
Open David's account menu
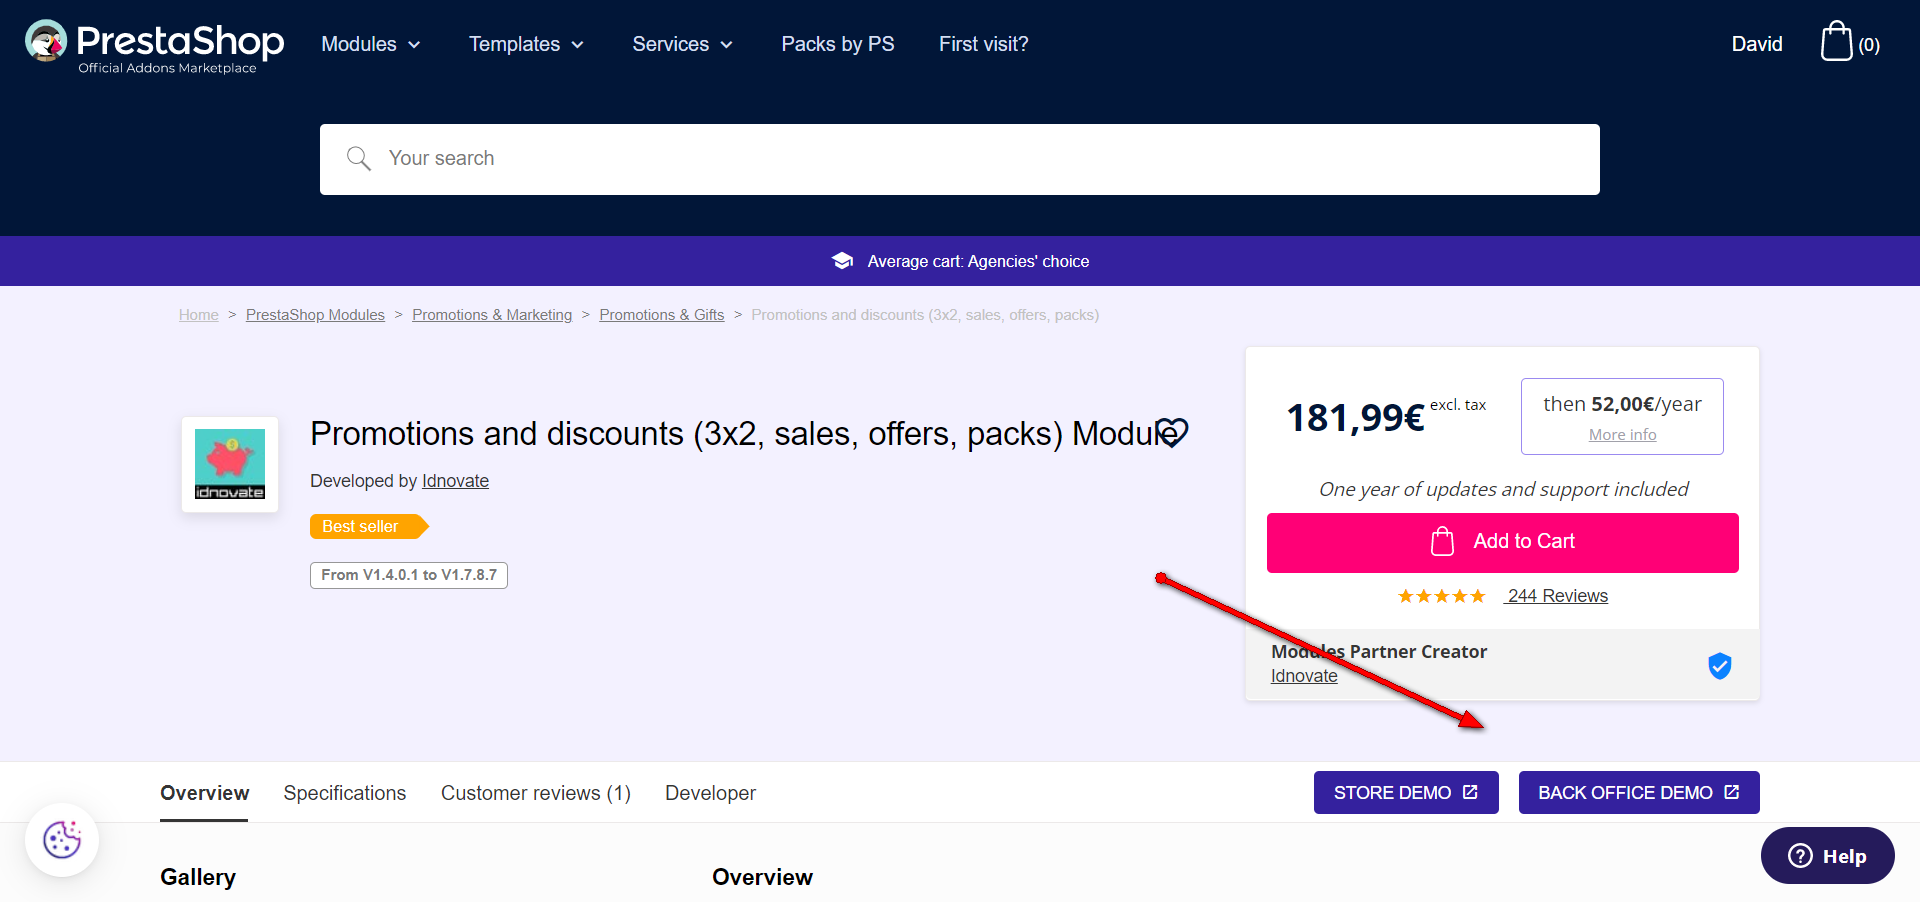point(1757,44)
